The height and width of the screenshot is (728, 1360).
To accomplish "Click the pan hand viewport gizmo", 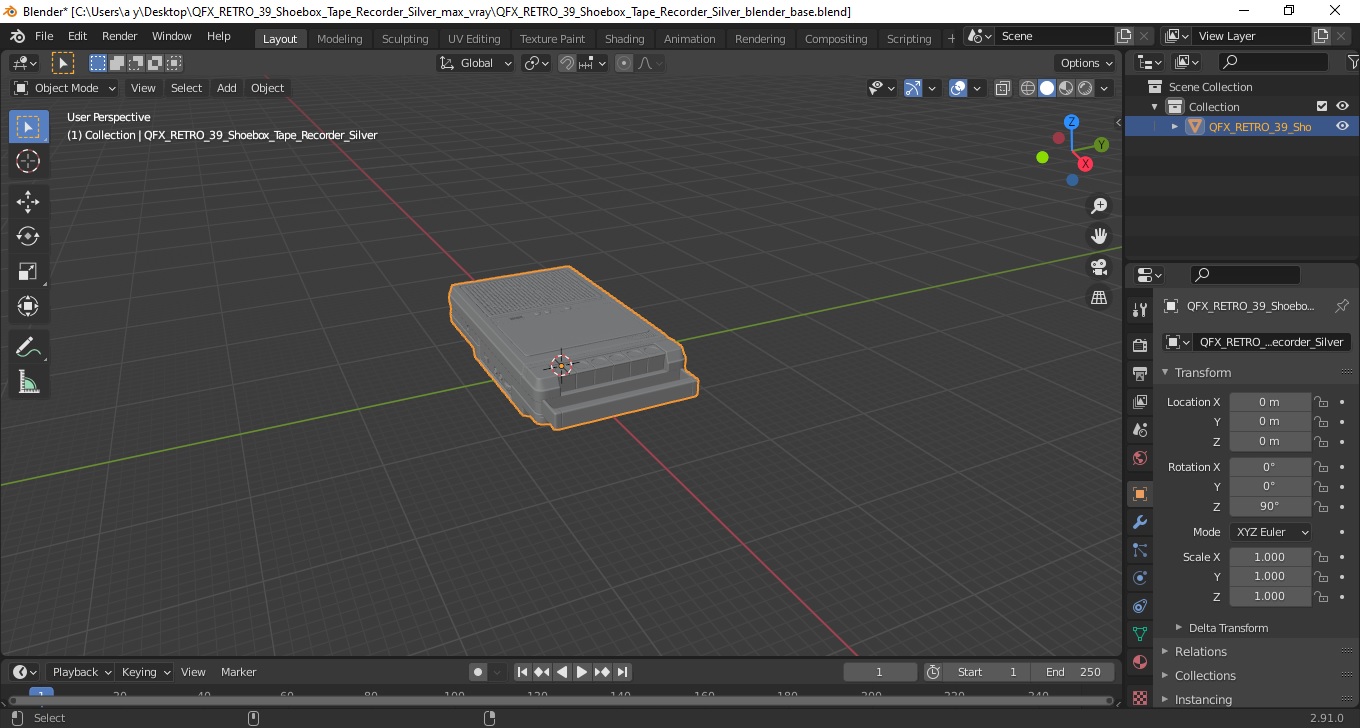I will [1099, 236].
